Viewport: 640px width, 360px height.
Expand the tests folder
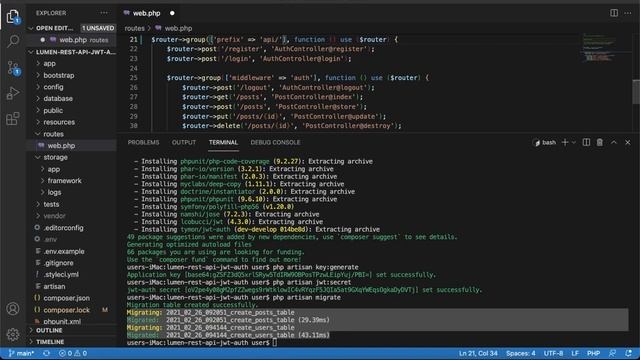[x=51, y=204]
